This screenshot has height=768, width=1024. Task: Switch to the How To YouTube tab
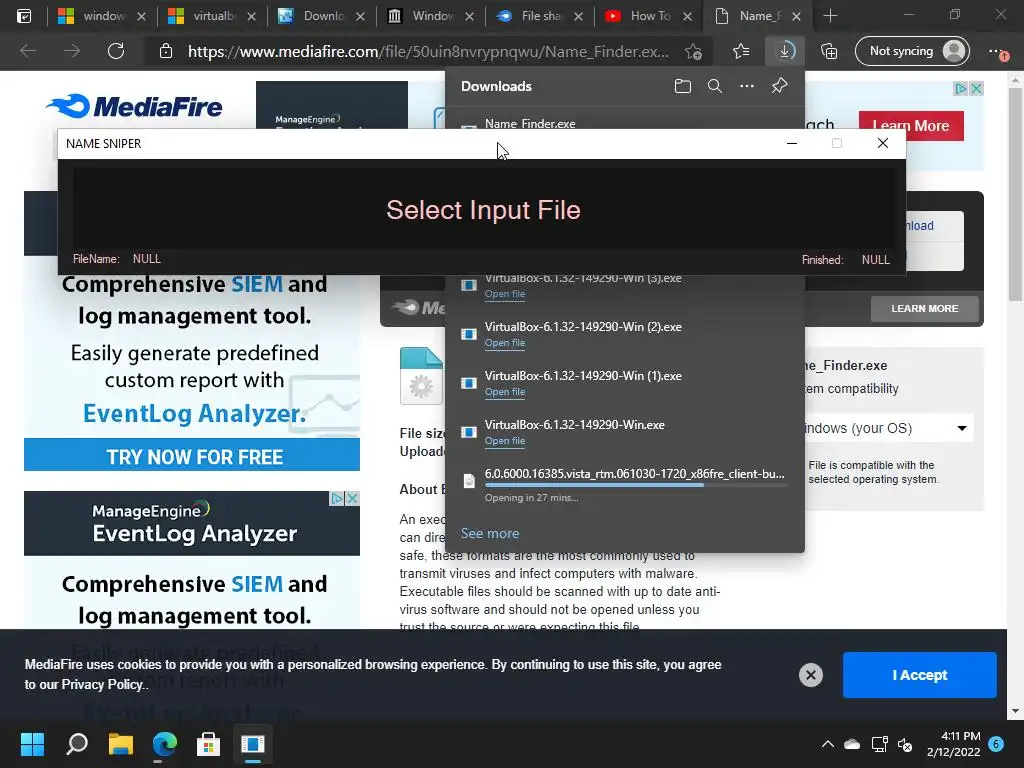pyautogui.click(x=650, y=16)
